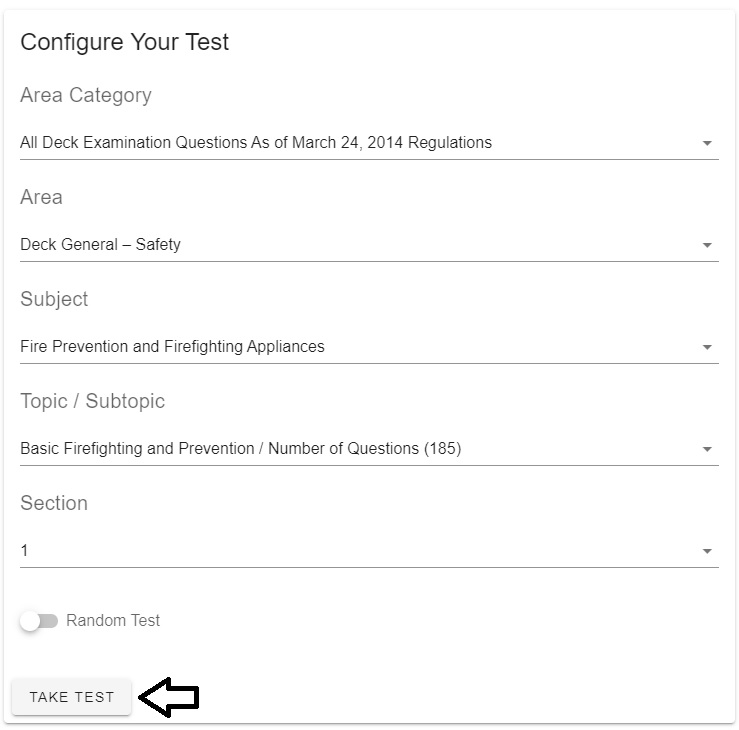The width and height of the screenshot is (739, 730).
Task: Click the black arrow pointing to Take Test
Action: [x=169, y=697]
